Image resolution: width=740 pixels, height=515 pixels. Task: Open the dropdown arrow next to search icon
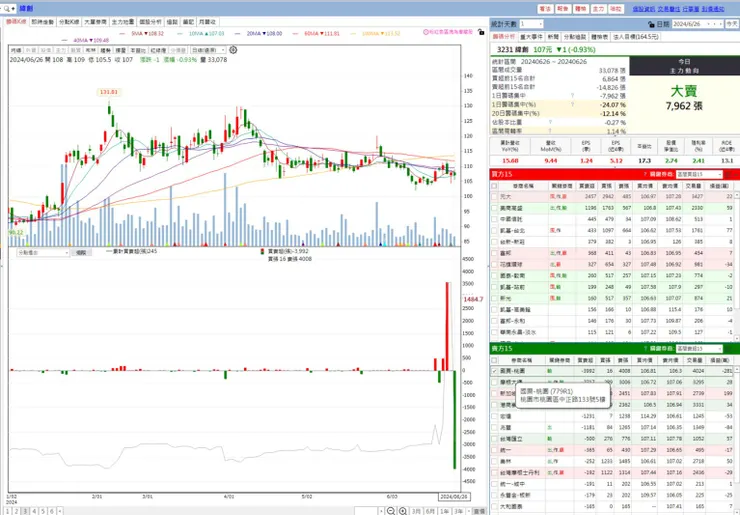click(14, 9)
